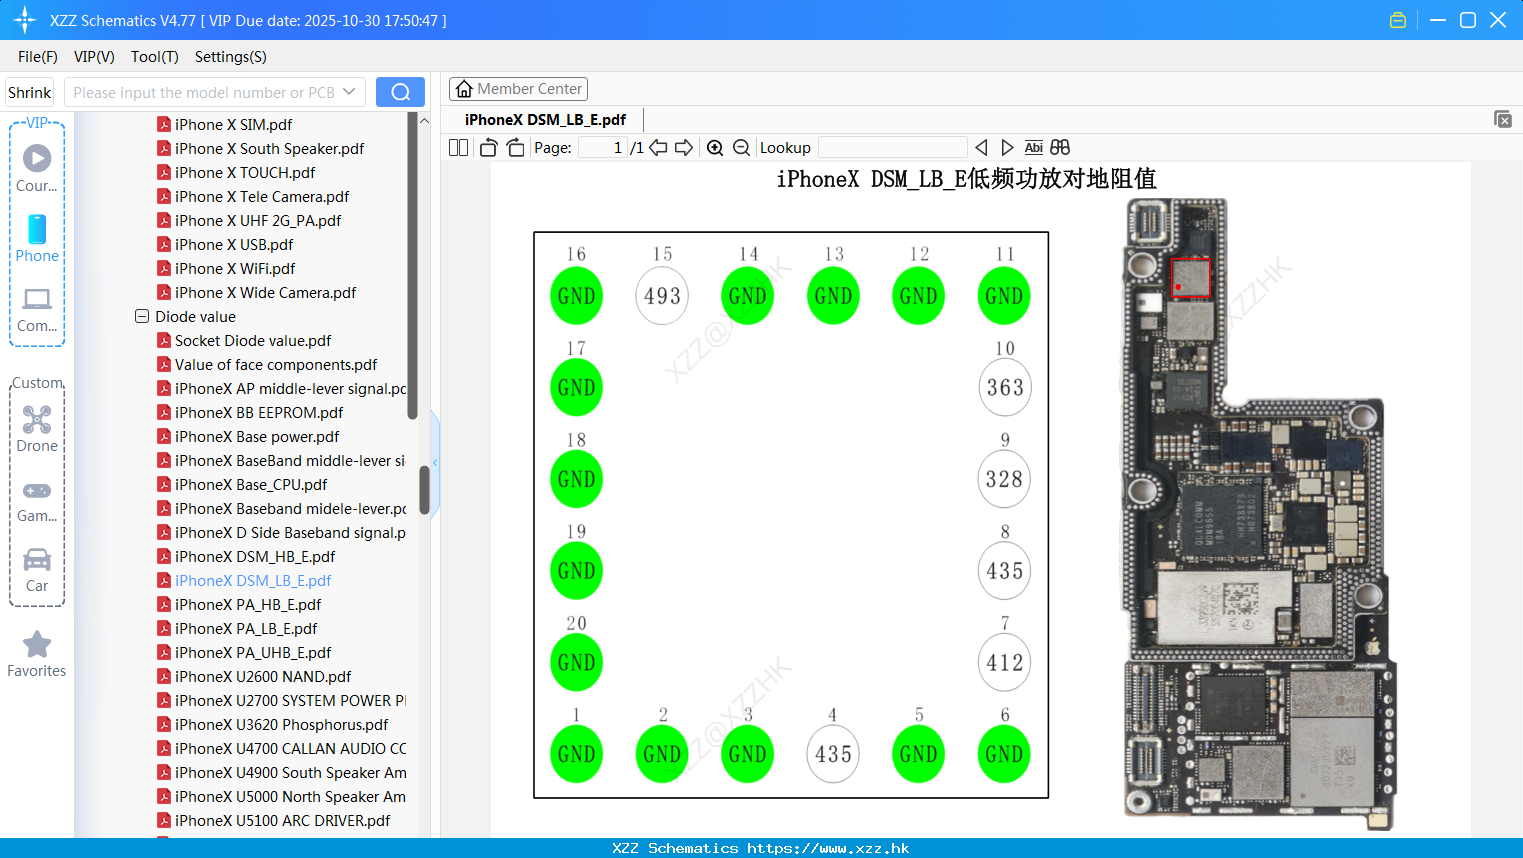
Task: Click the Shrink button
Action: pos(30,92)
